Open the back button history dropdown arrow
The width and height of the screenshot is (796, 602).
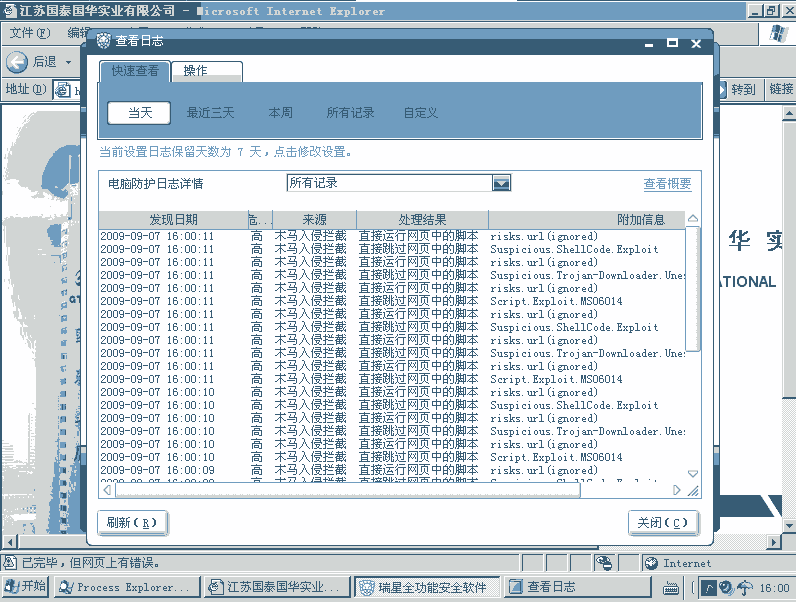[x=68, y=62]
